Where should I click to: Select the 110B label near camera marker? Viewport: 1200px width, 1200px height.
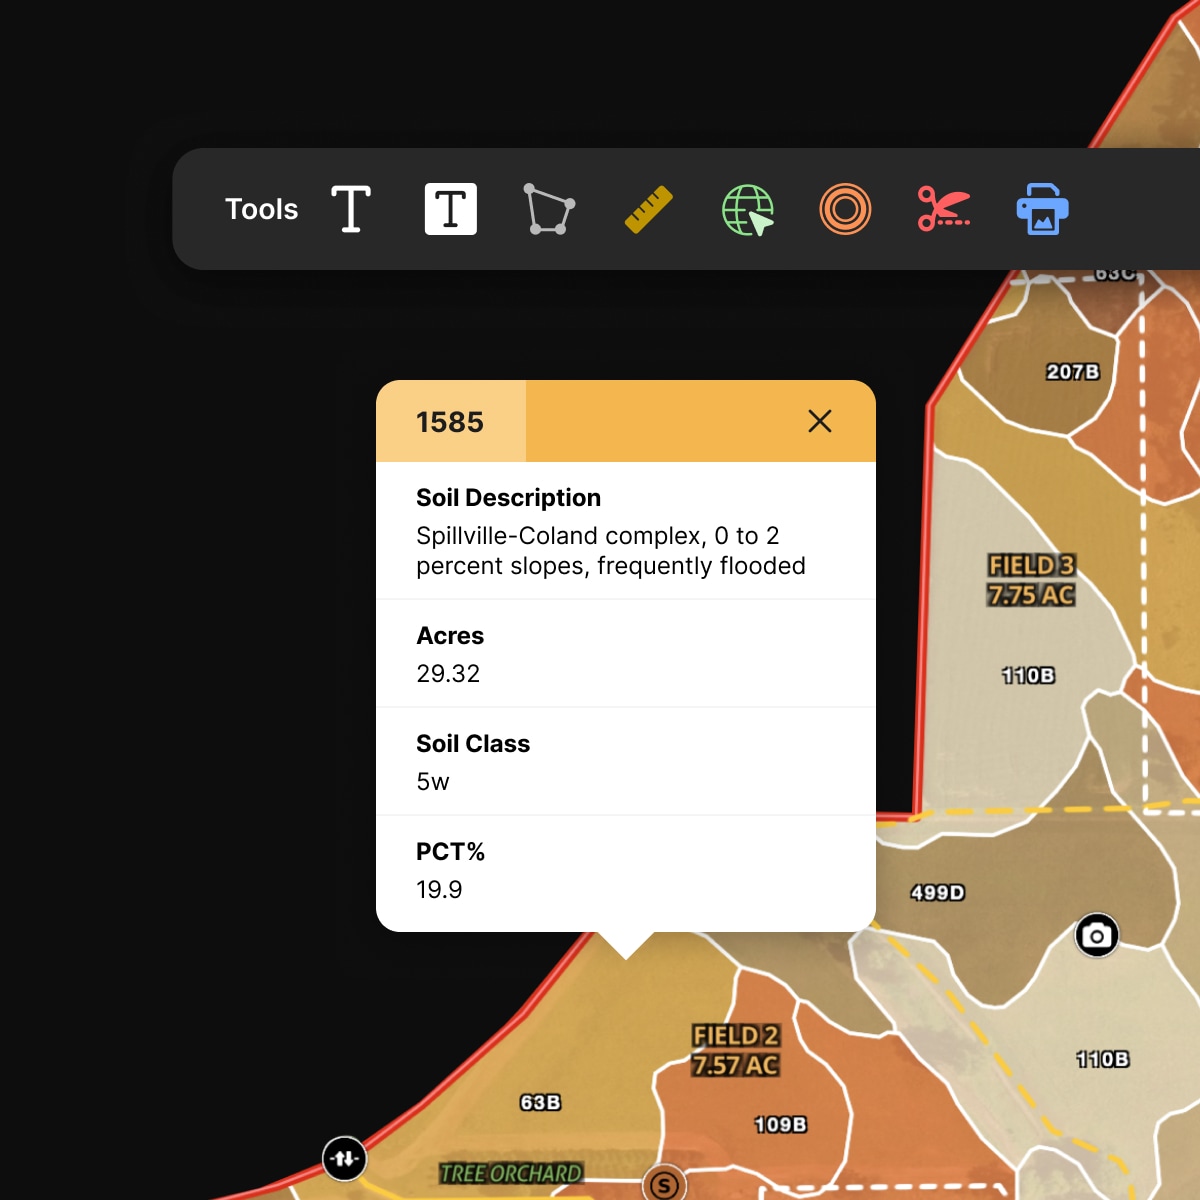tap(1103, 1059)
